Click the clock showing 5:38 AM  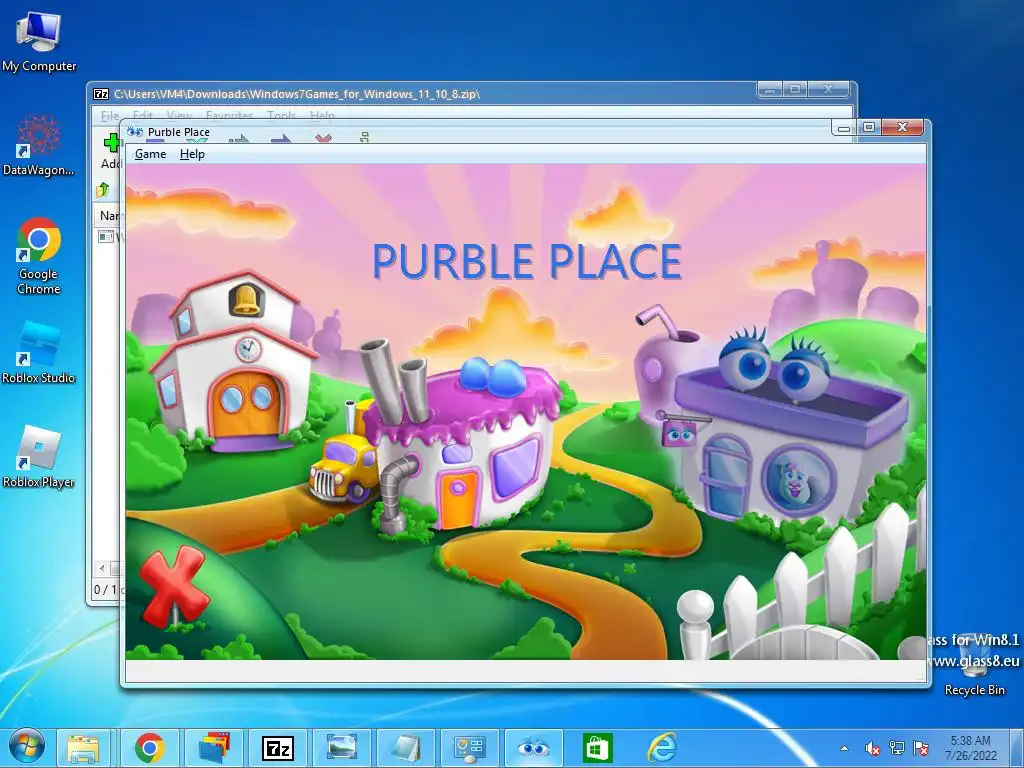970,748
